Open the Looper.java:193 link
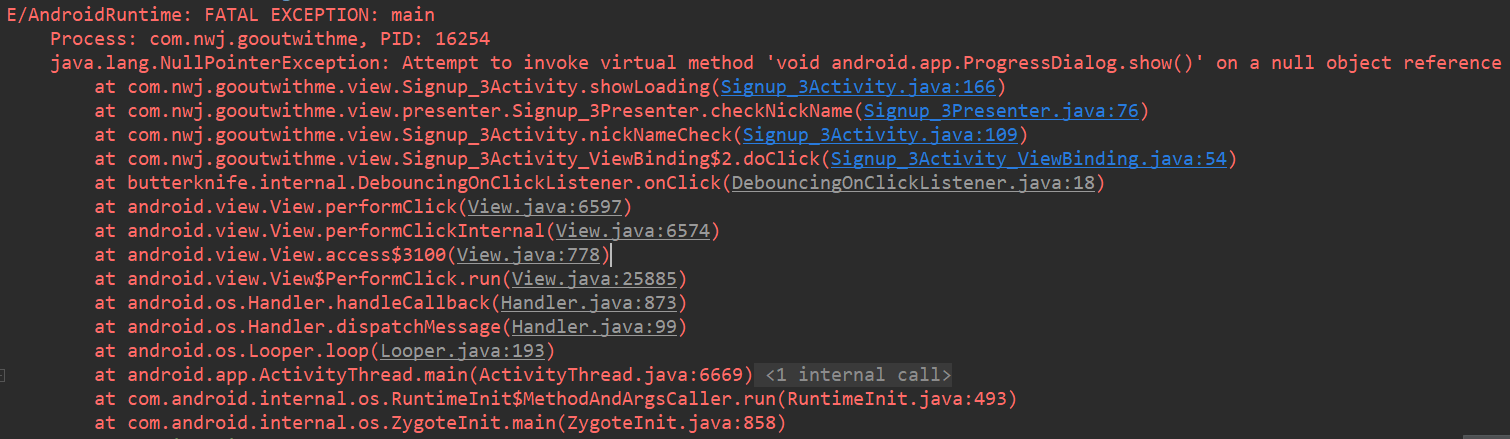The image size is (1510, 439). (x=462, y=351)
